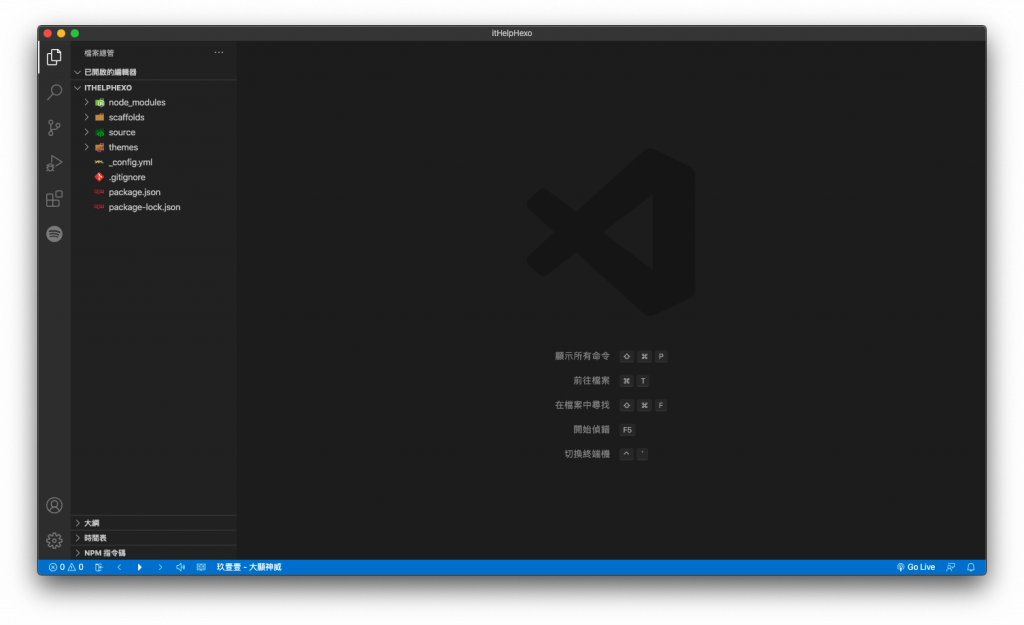
Task: Open the Explorer files view icon
Action: tap(54, 57)
